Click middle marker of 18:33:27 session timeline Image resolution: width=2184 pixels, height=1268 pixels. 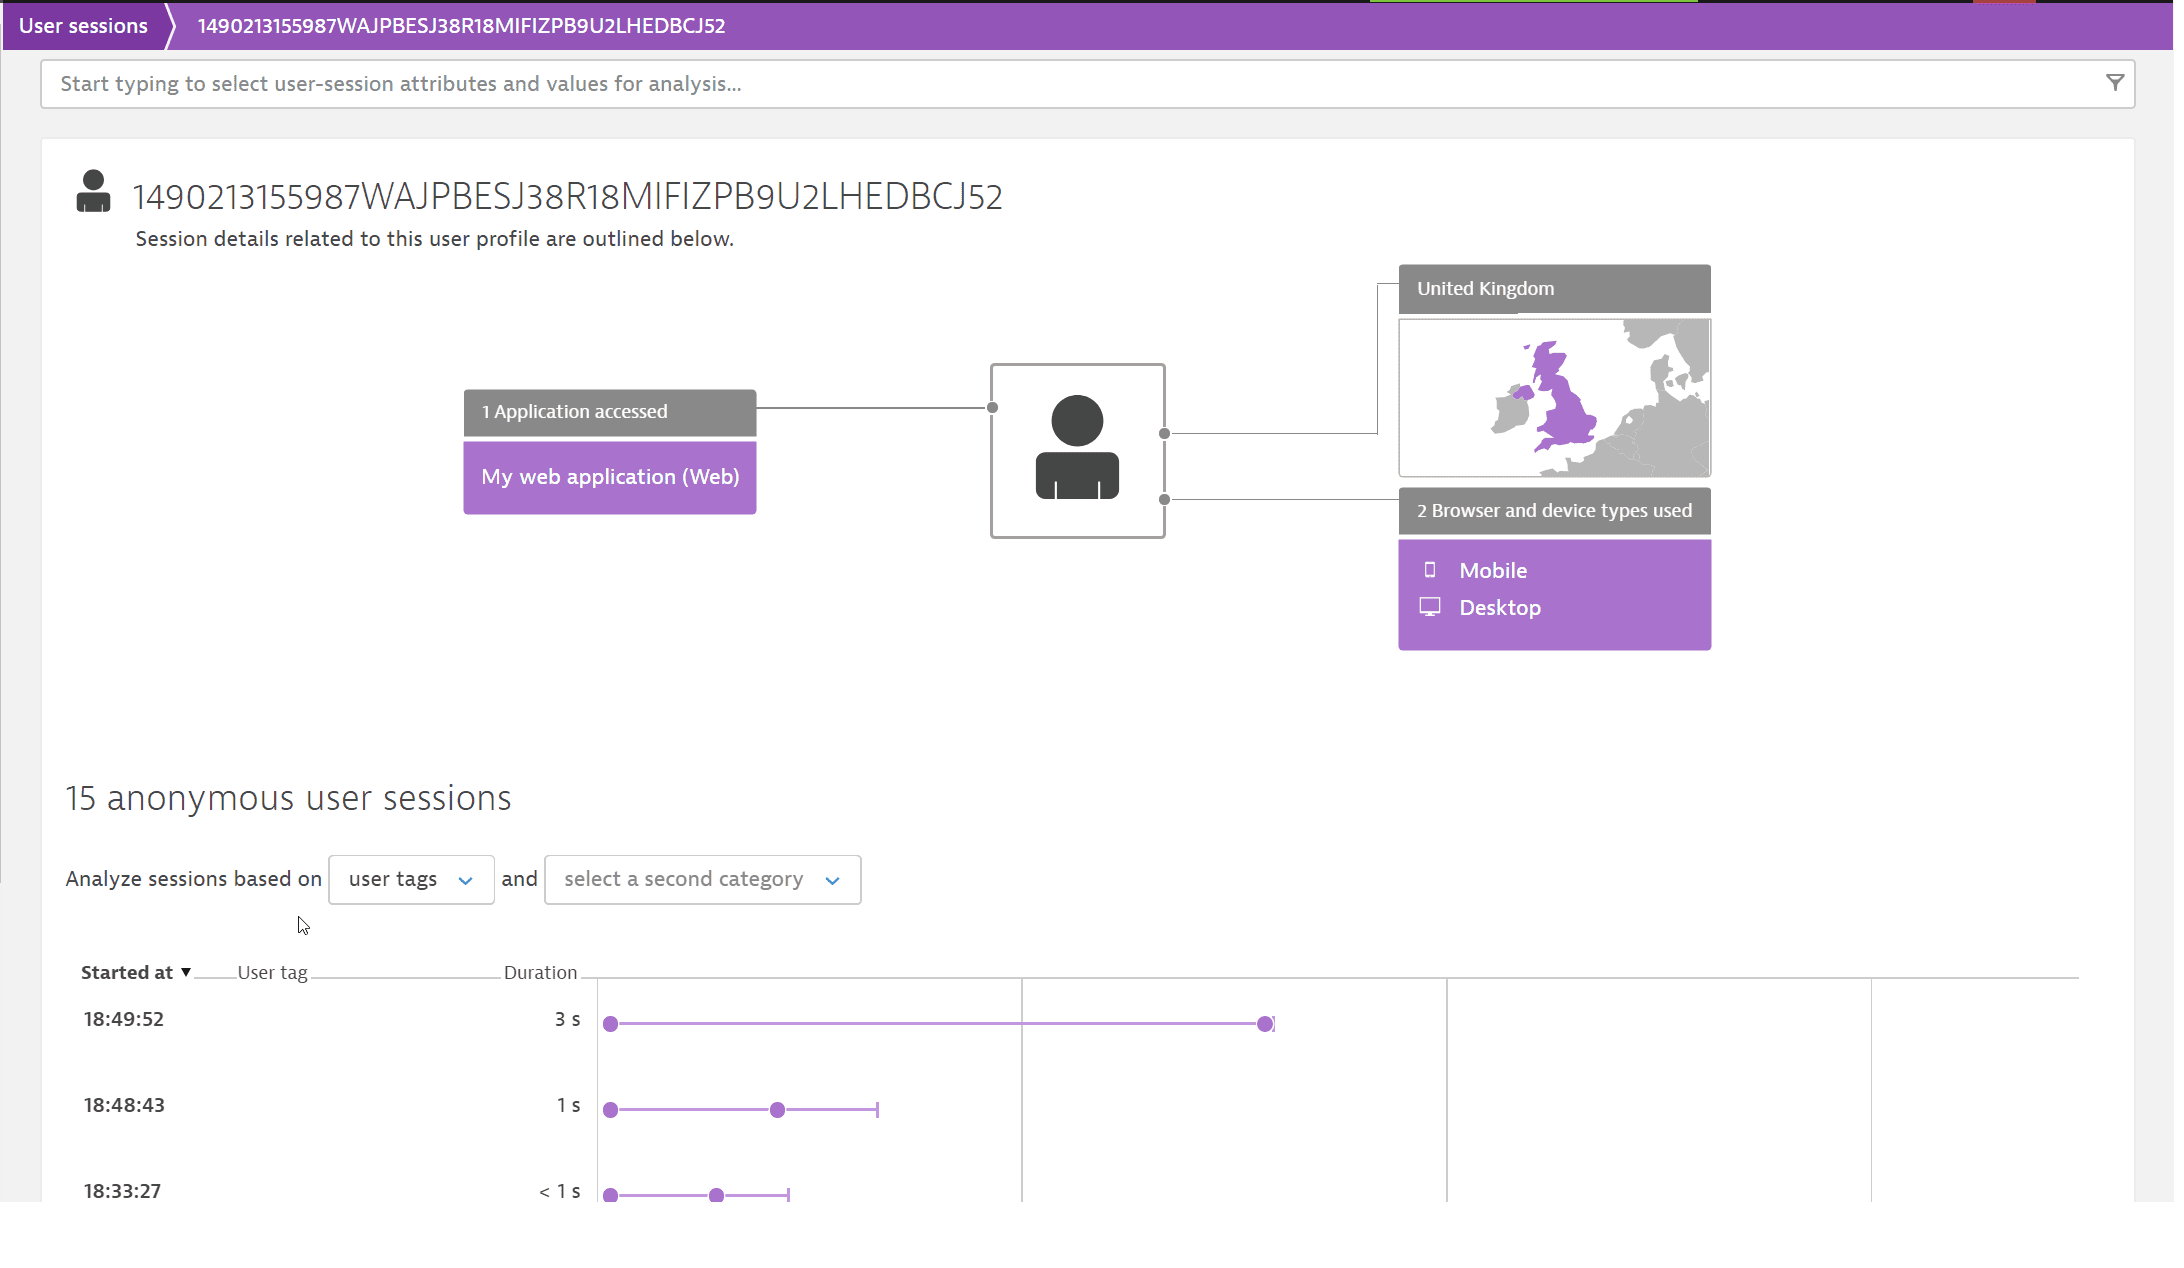[x=716, y=1195]
